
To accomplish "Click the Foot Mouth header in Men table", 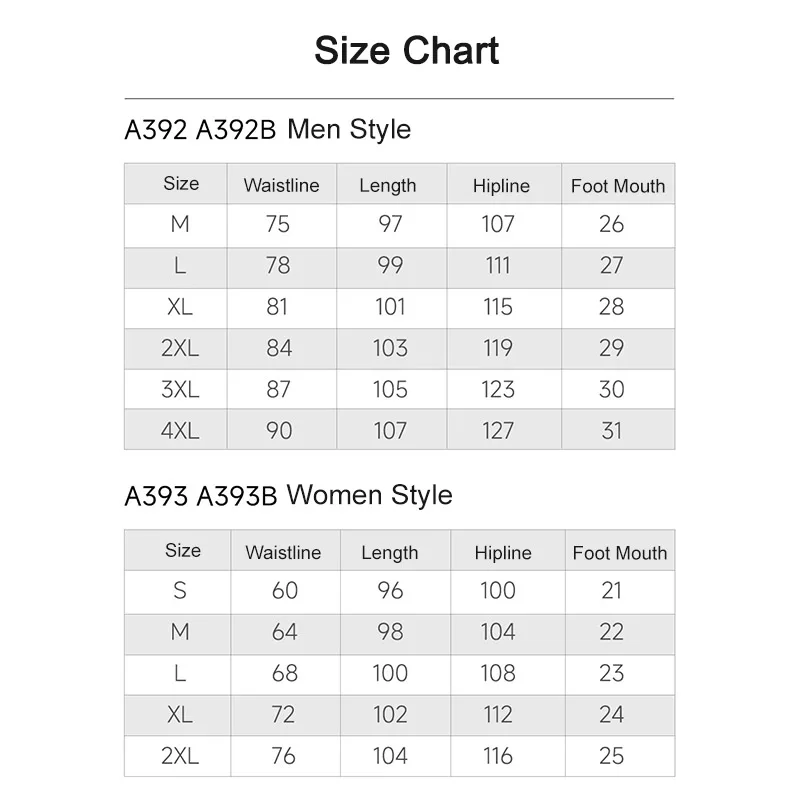I will (618, 186).
